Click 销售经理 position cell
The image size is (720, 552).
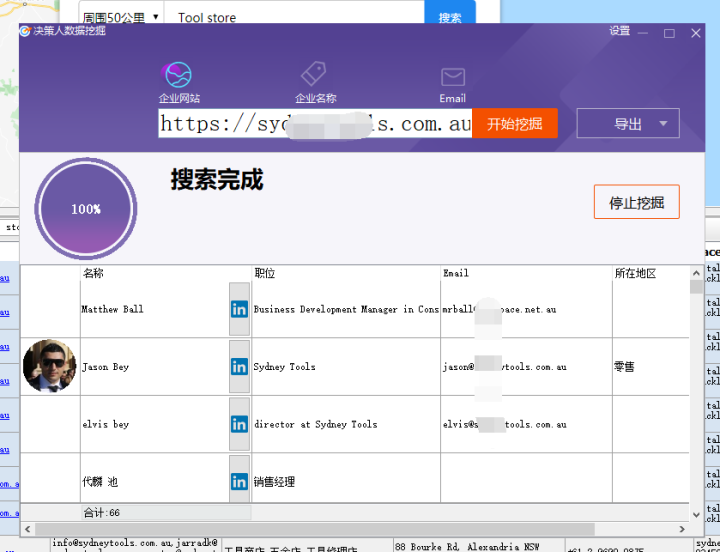(x=346, y=478)
